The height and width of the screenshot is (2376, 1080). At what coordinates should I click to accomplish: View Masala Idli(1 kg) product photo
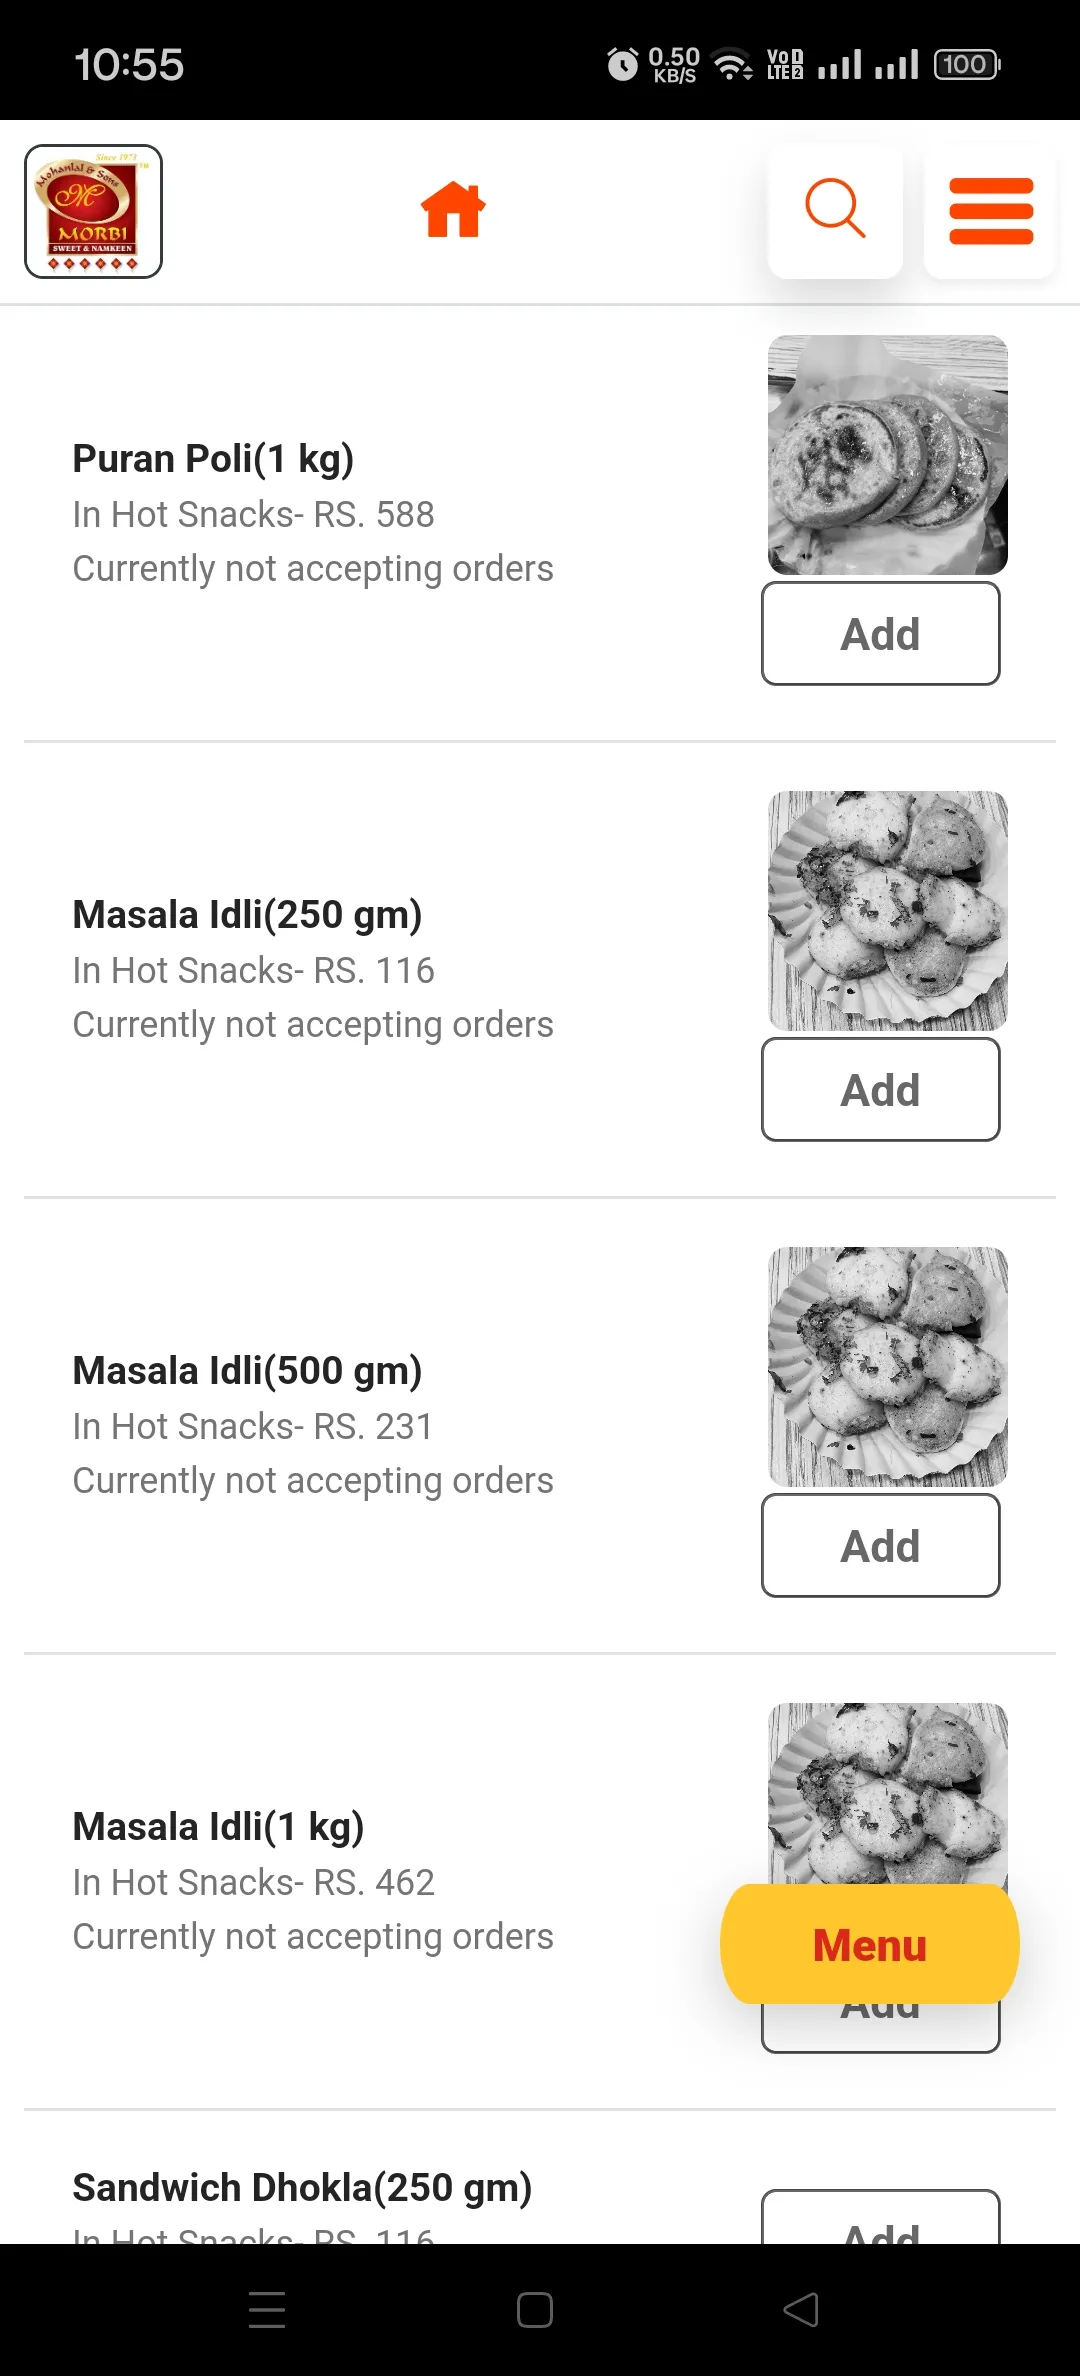tap(888, 1794)
